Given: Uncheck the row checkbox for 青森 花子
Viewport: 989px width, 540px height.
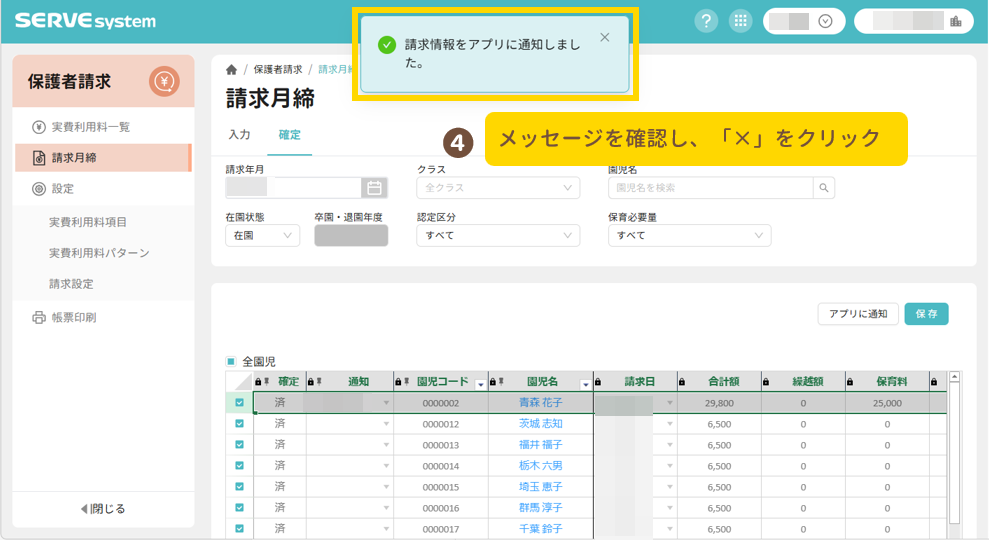Looking at the screenshot, I should point(239,403).
